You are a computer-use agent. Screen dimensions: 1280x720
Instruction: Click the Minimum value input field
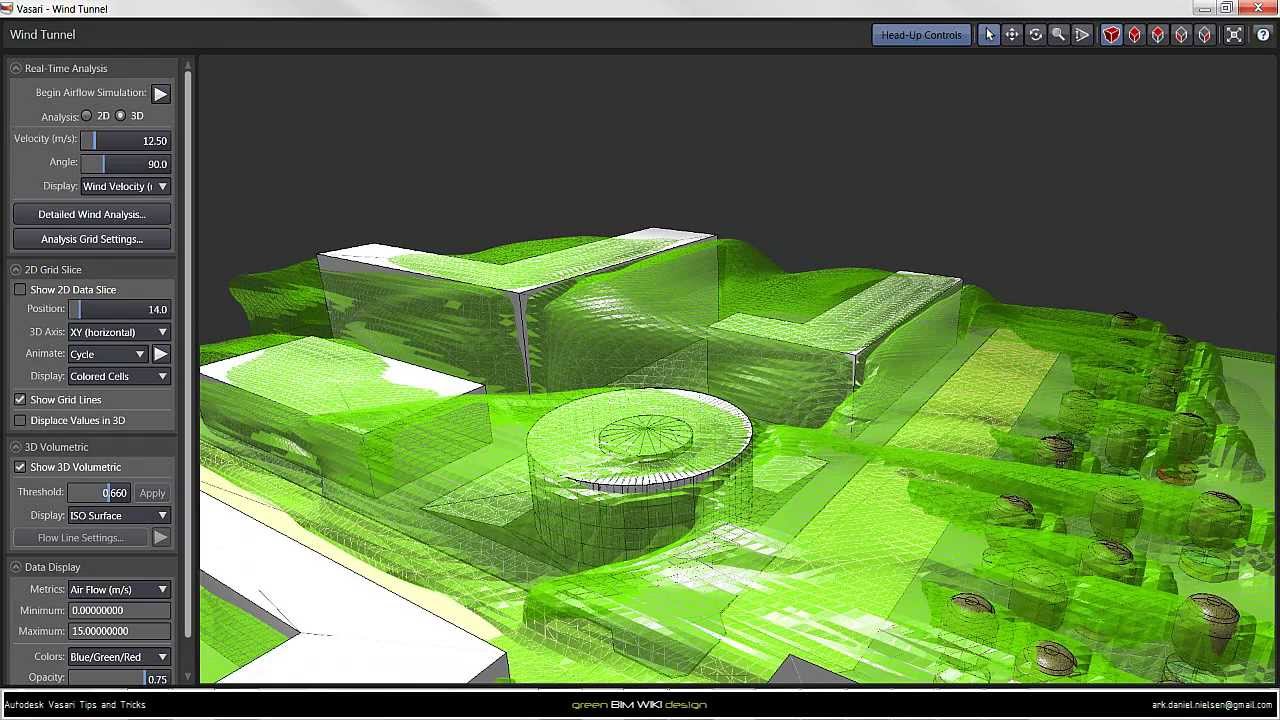pos(119,610)
